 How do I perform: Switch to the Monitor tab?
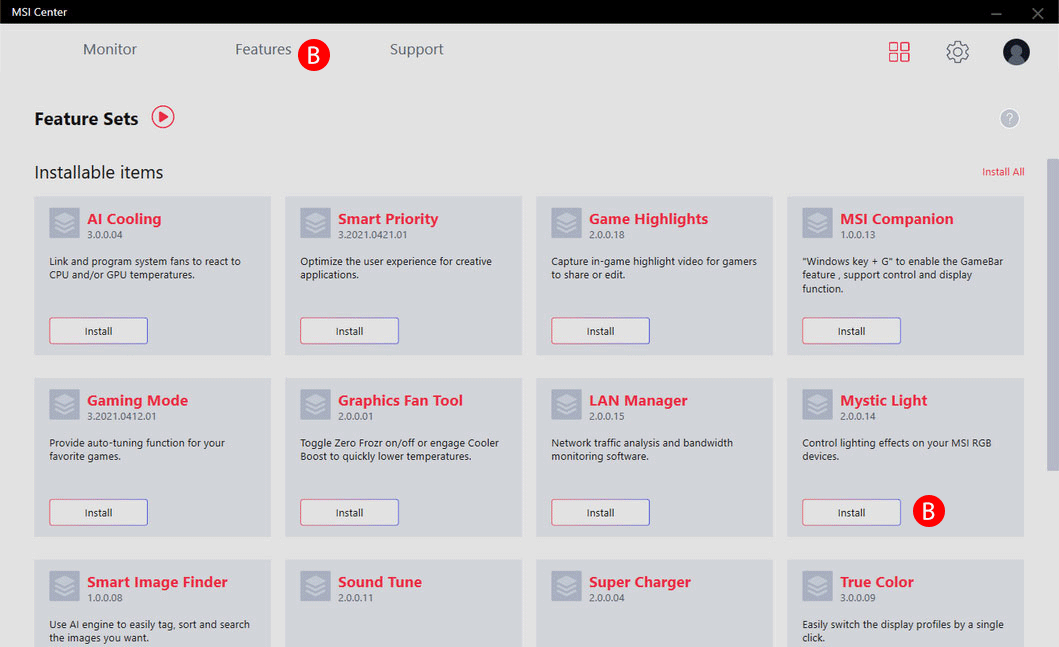109,49
